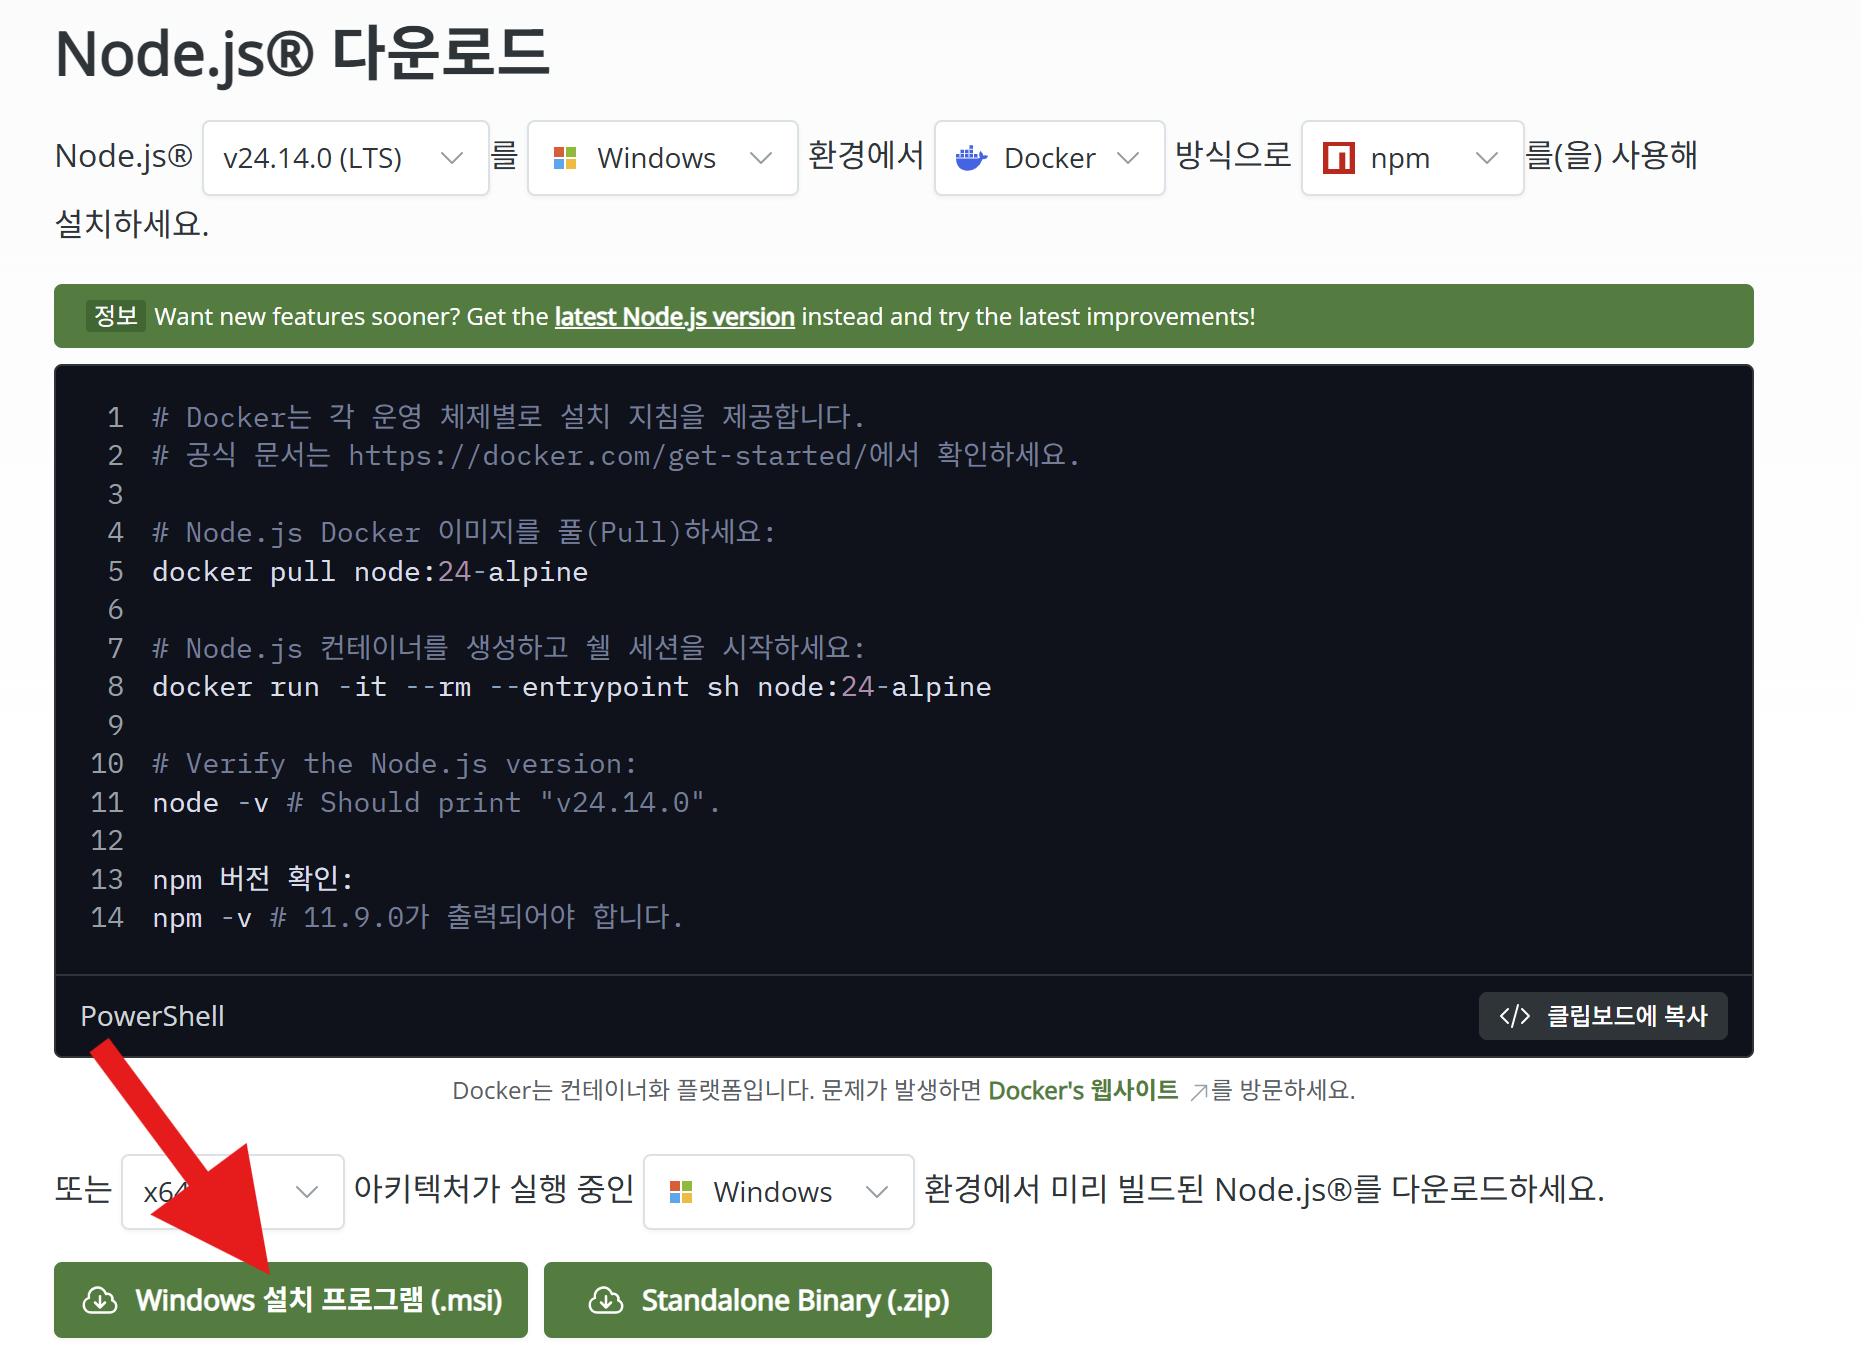This screenshot has height=1360, width=1861.
Task: Click chevron arrow of npm dropdown
Action: coord(1487,158)
